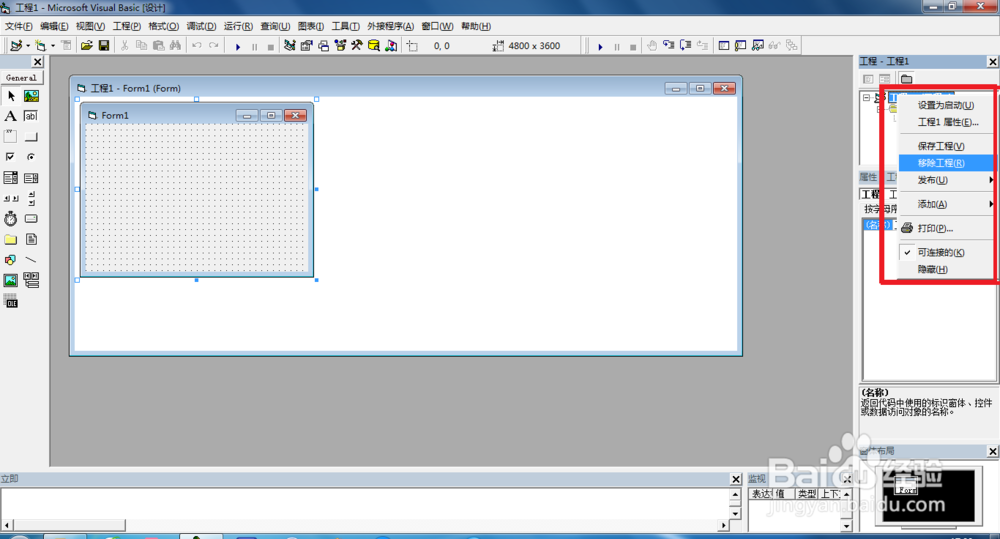Screen dimensions: 1000x539
Task: Open the Locals Window debug icon
Action: (724, 45)
